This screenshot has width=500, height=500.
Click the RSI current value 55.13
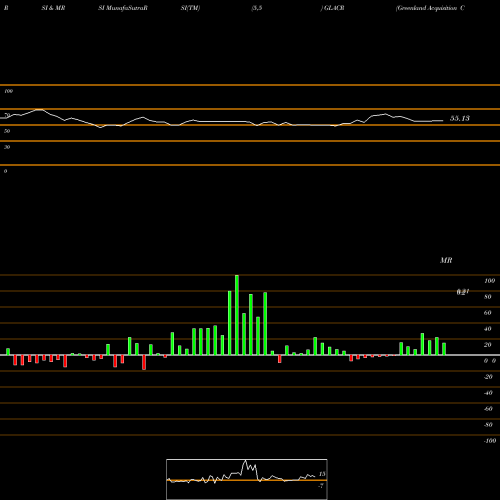pos(460,118)
